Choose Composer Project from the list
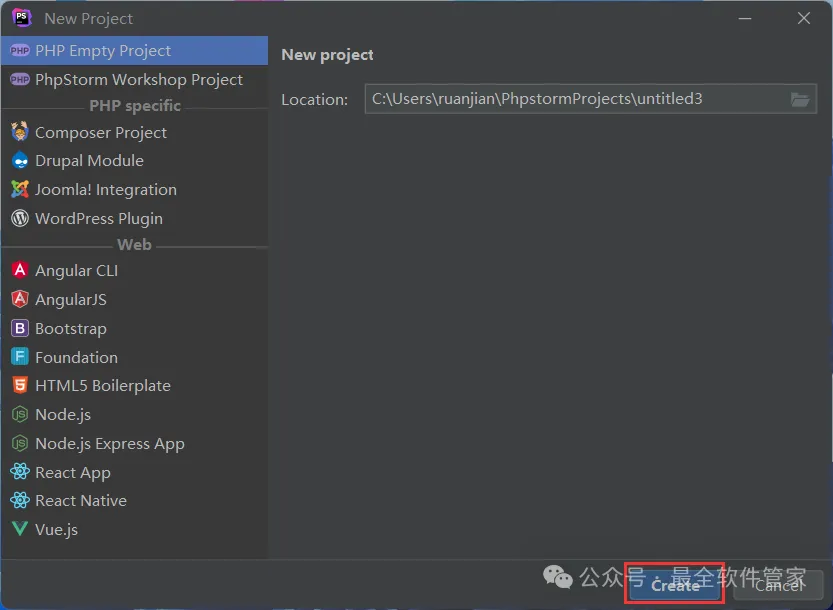833x610 pixels. 134,132
